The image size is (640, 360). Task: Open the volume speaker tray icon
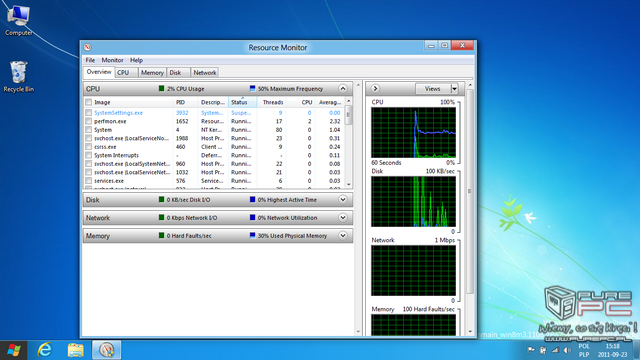[567, 350]
